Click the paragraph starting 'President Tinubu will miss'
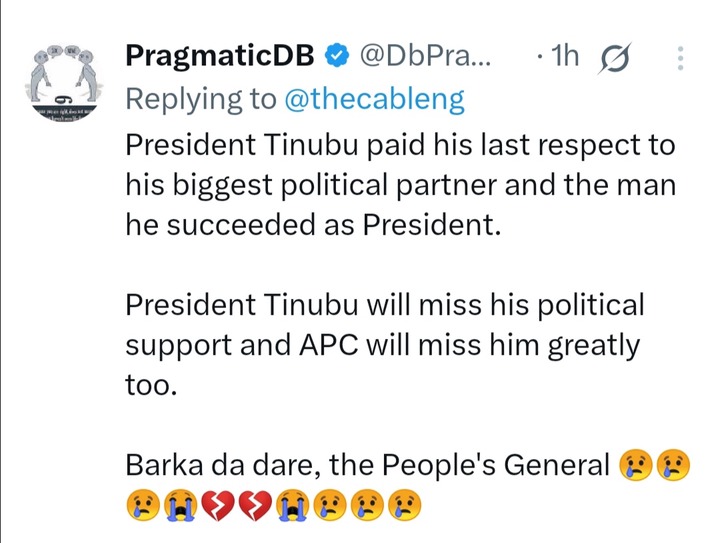 (x=385, y=344)
